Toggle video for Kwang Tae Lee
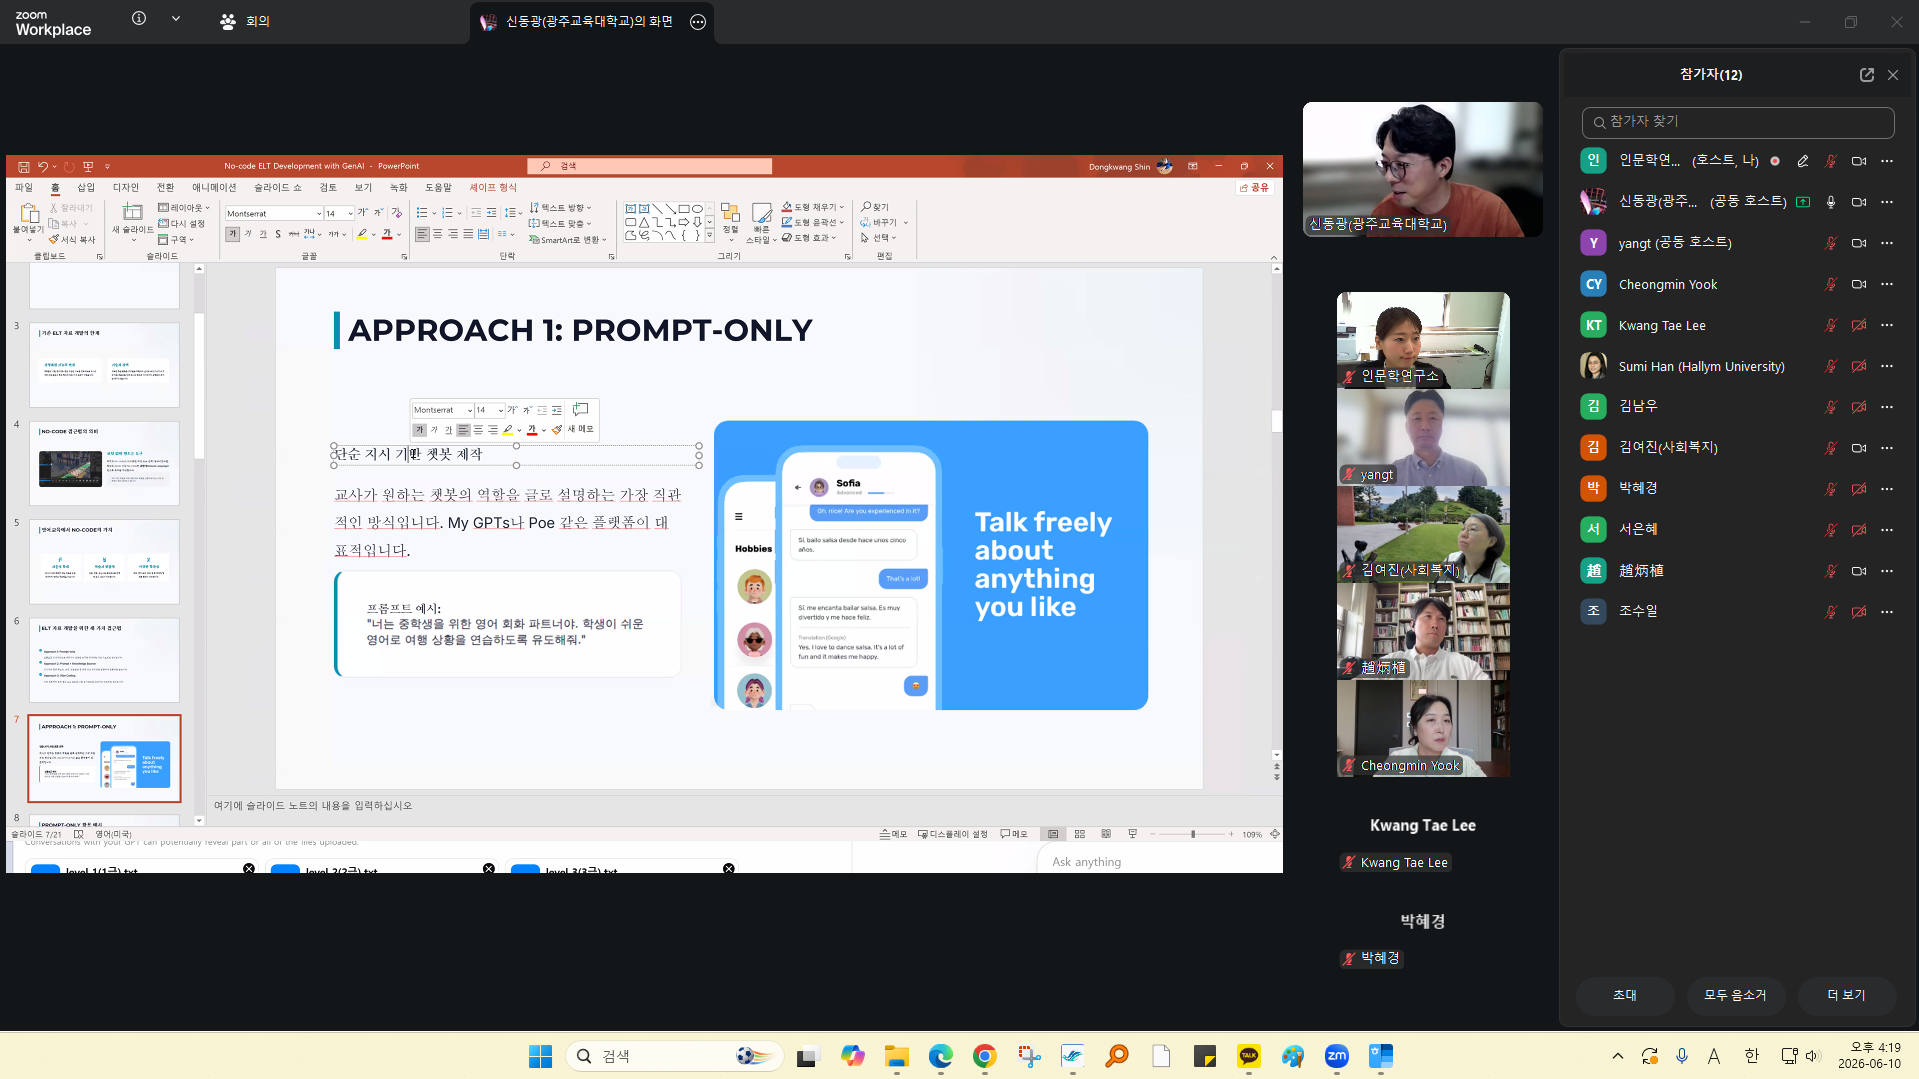The width and height of the screenshot is (1919, 1079). click(x=1858, y=325)
